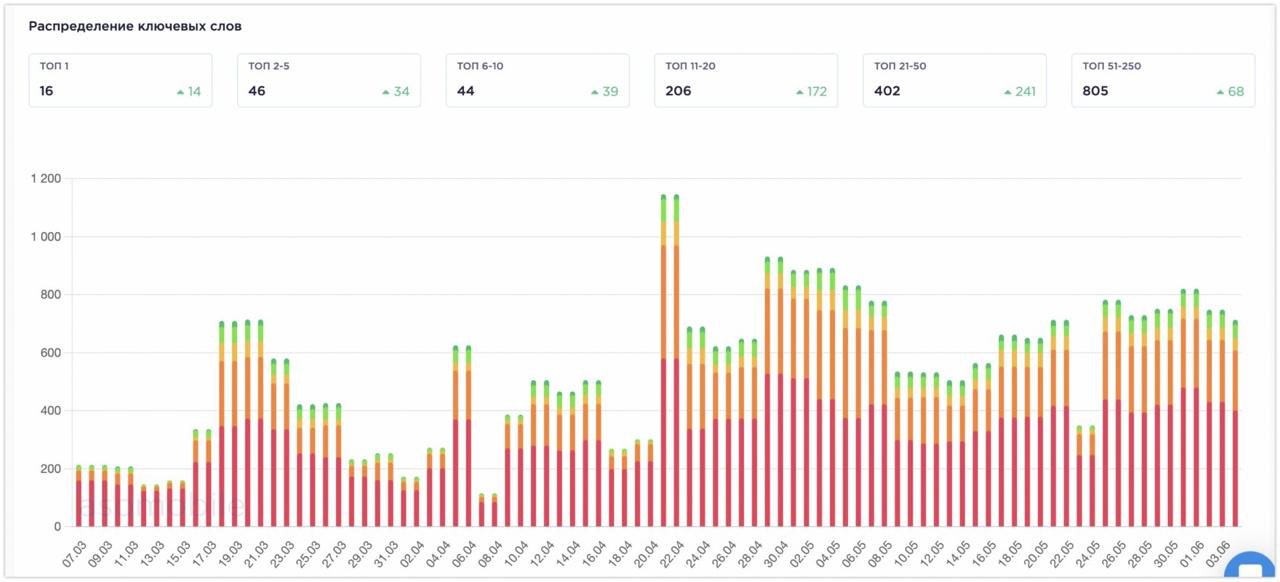Open the ТОП 51-250 card showing 805

[x=1162, y=80]
